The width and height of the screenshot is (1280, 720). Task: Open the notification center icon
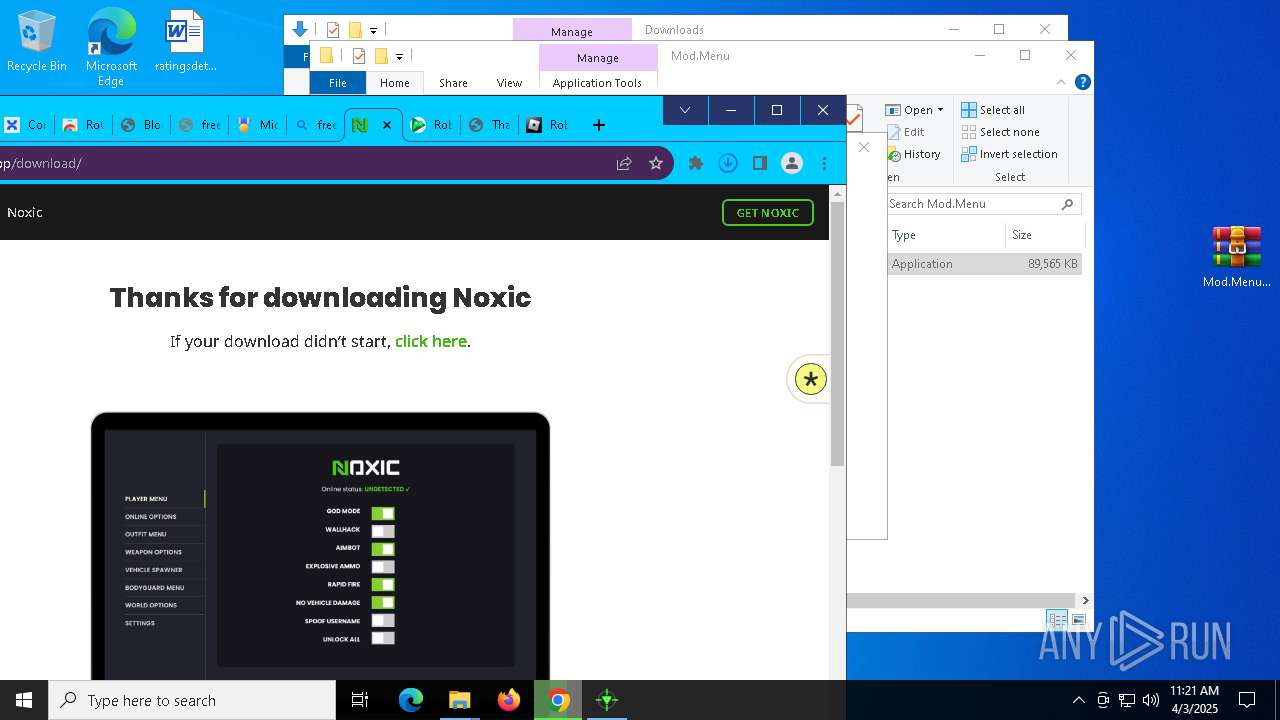1247,700
